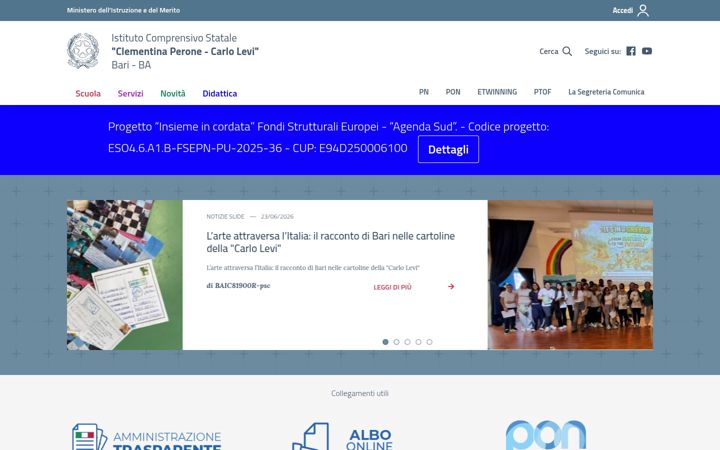Image resolution: width=720 pixels, height=450 pixels.
Task: Open the Amministrazione Trasparente document icon
Action: click(89, 437)
